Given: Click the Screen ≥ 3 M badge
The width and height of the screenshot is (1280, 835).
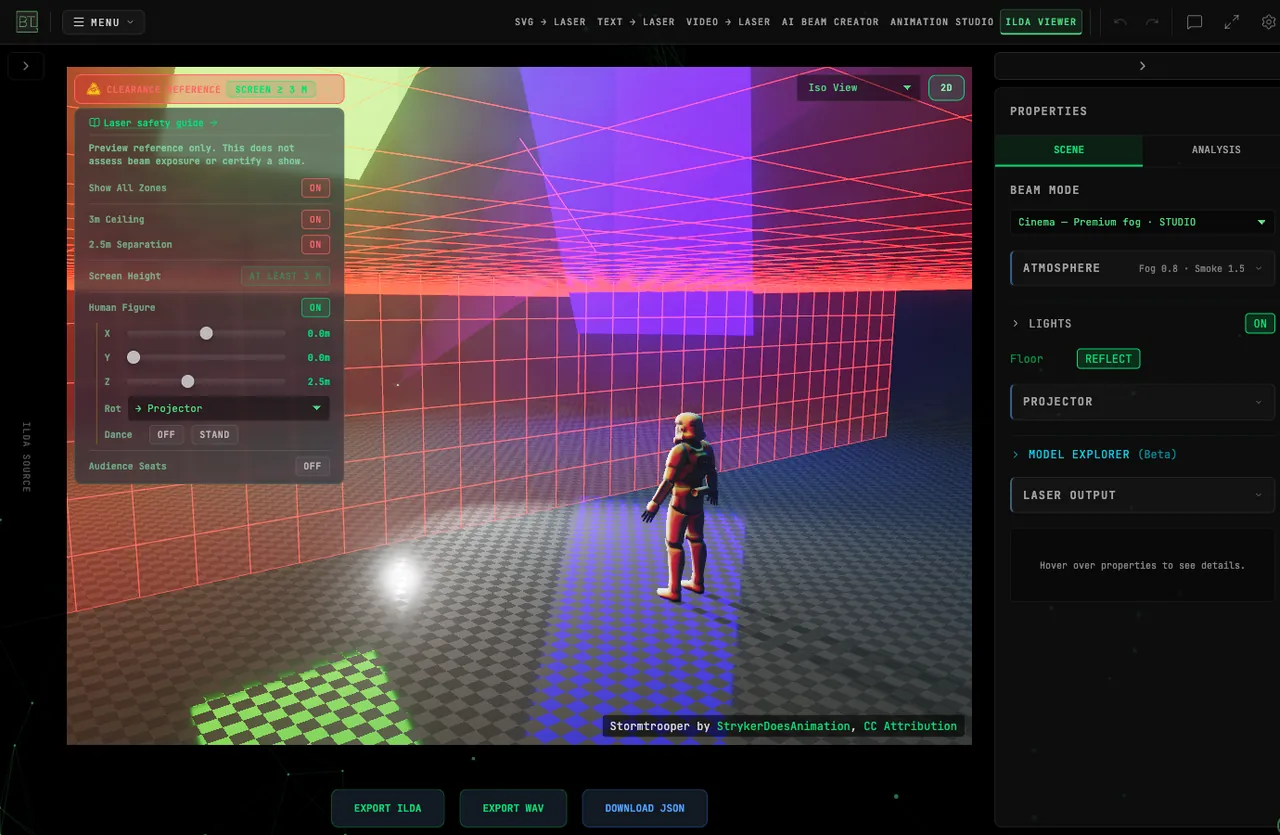Looking at the screenshot, I should [x=271, y=89].
